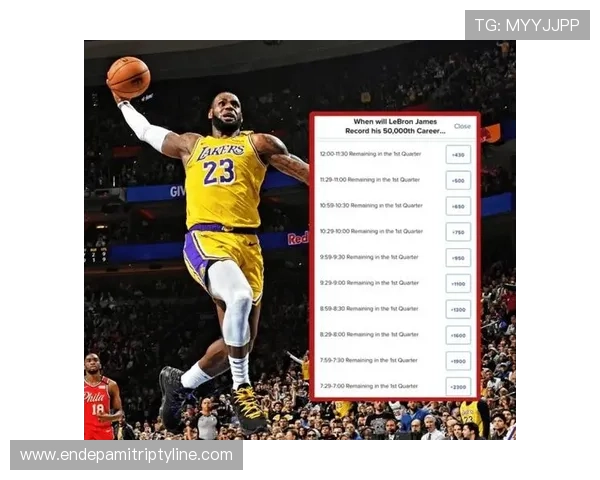Tap the +750 odds button
This screenshot has width=600, height=480.
pyautogui.click(x=458, y=232)
